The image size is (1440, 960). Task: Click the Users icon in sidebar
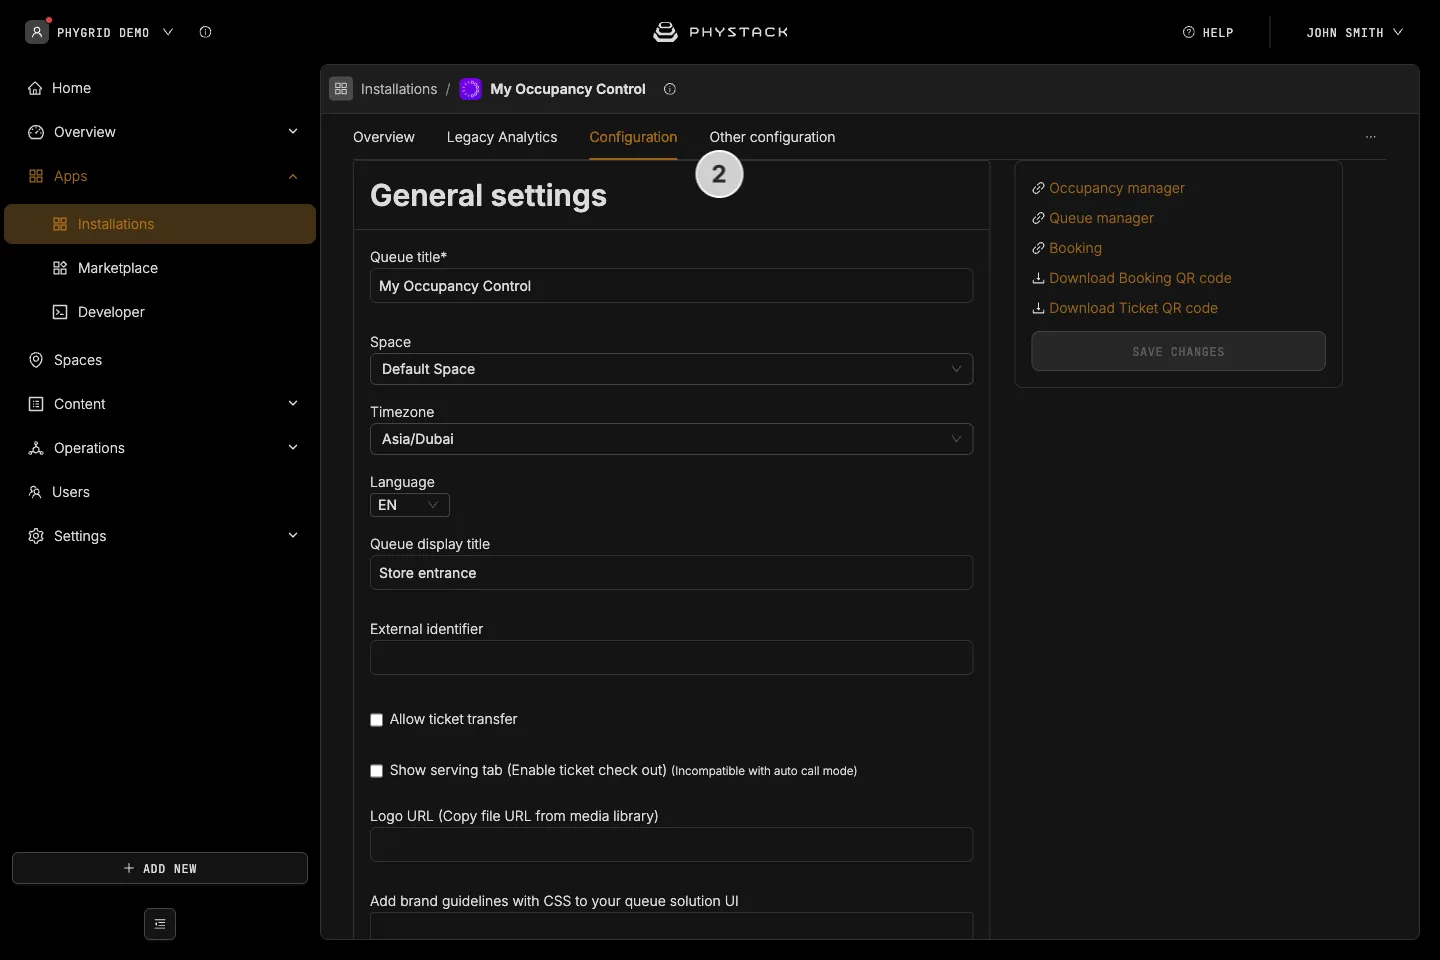tap(35, 492)
